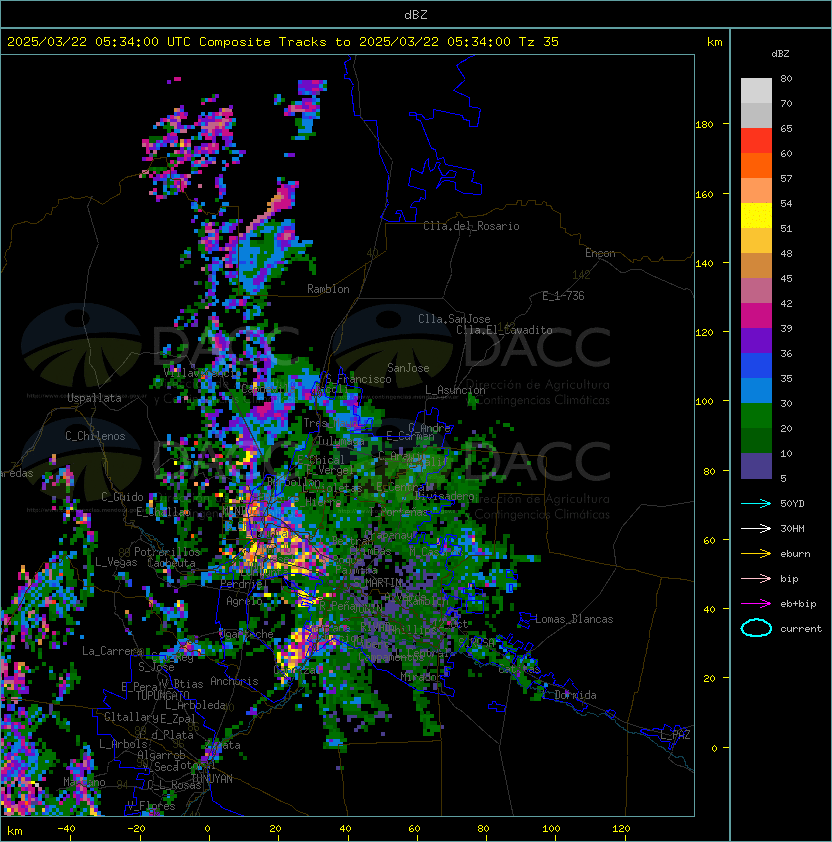Click the V_Flores place label
The height and width of the screenshot is (842, 832).
click(151, 806)
